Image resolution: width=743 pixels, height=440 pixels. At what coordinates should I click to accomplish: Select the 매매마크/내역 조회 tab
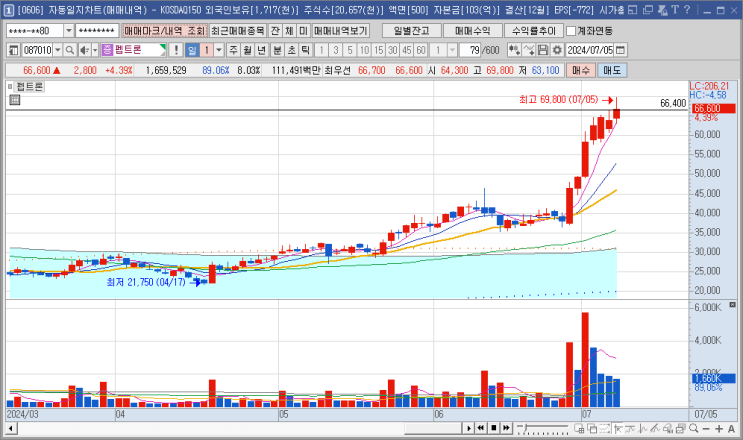click(164, 31)
